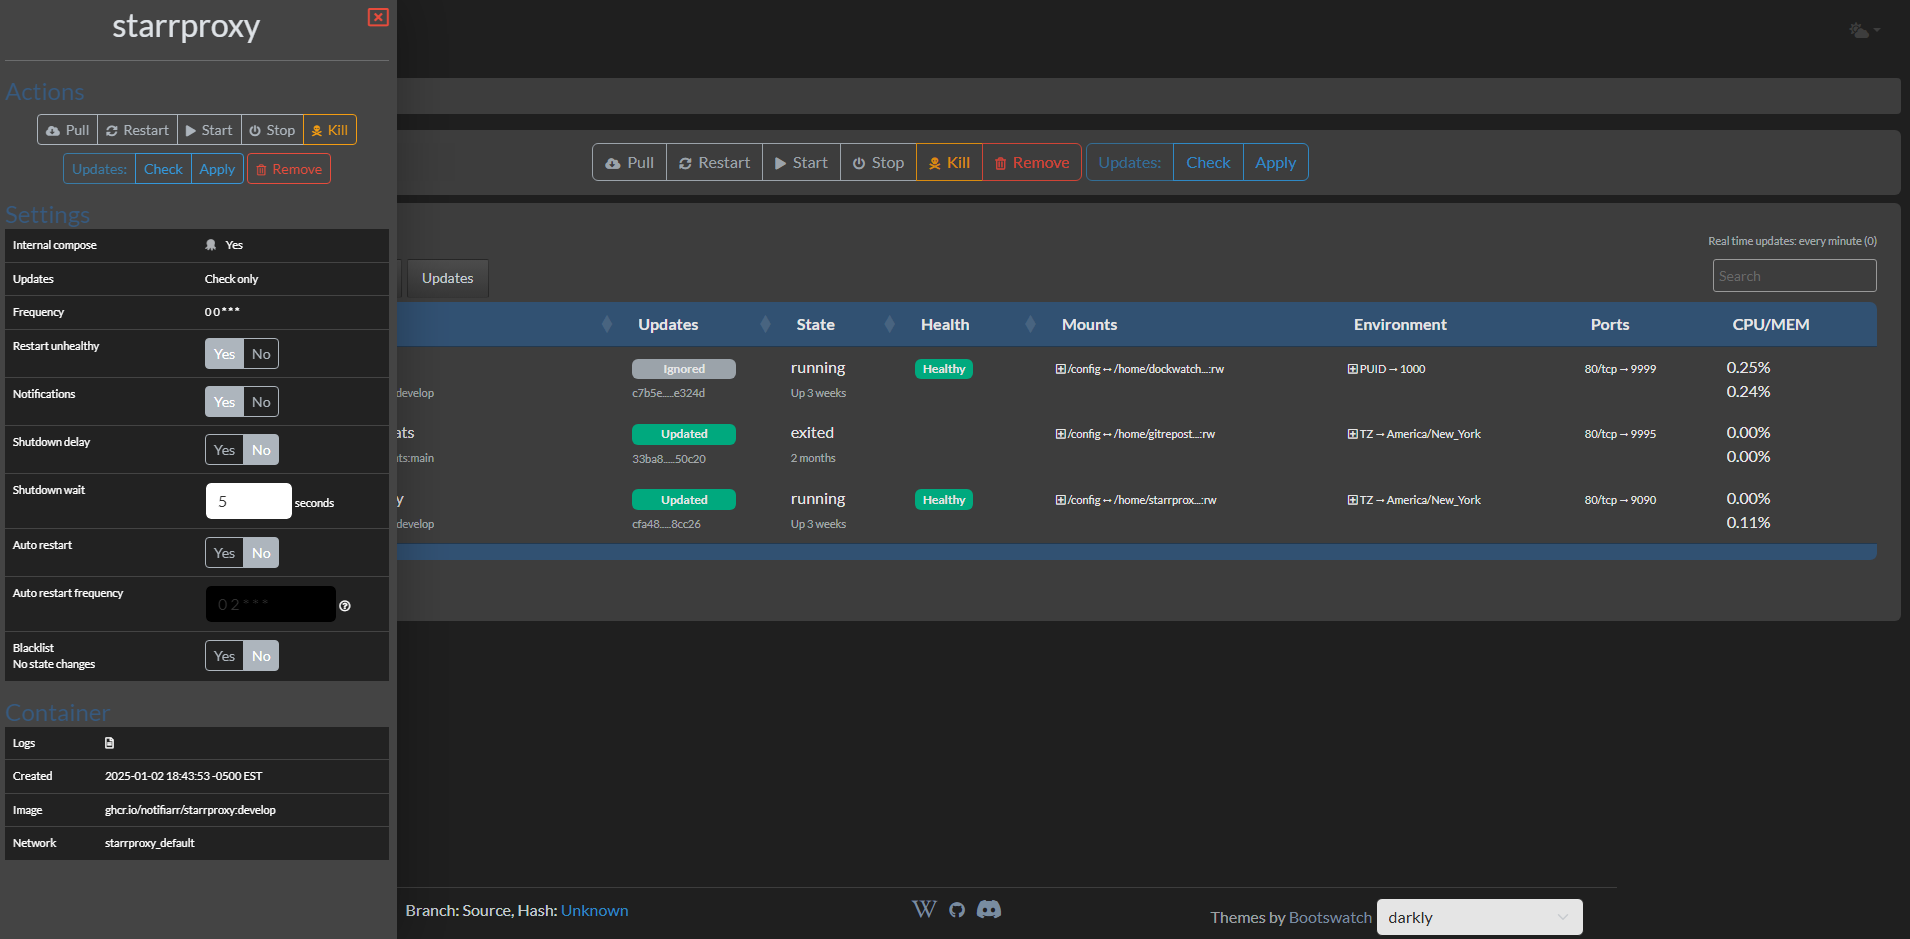Viewport: 1910px width, 939px height.
Task: Set Restart unhealthy to Yes
Action: tap(224, 354)
